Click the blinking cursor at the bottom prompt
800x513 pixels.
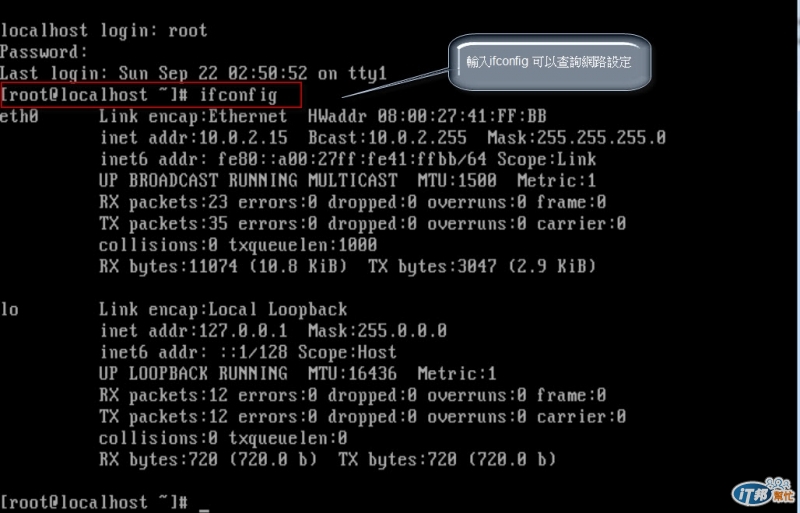click(204, 509)
